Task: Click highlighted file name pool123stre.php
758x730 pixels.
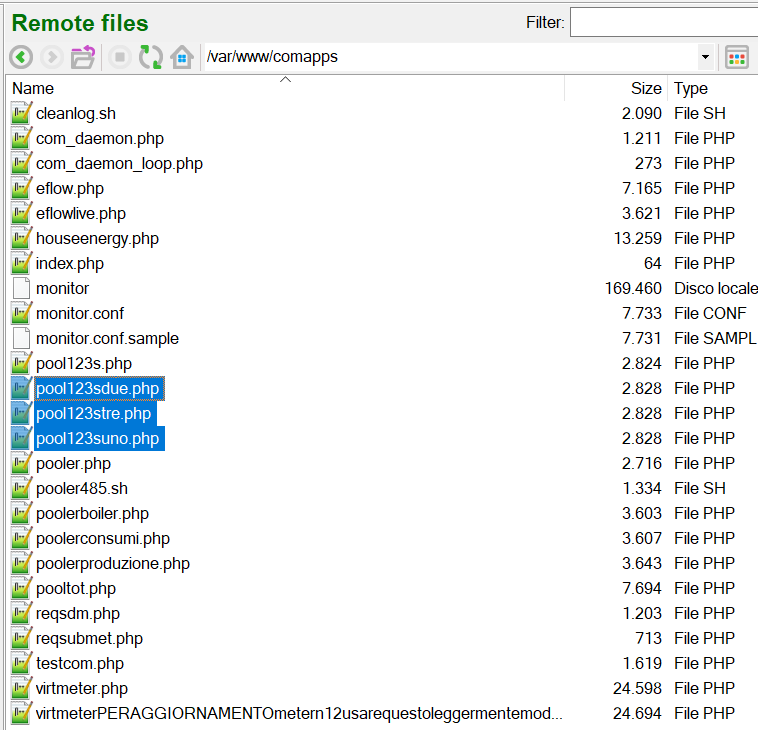Action: (95, 414)
